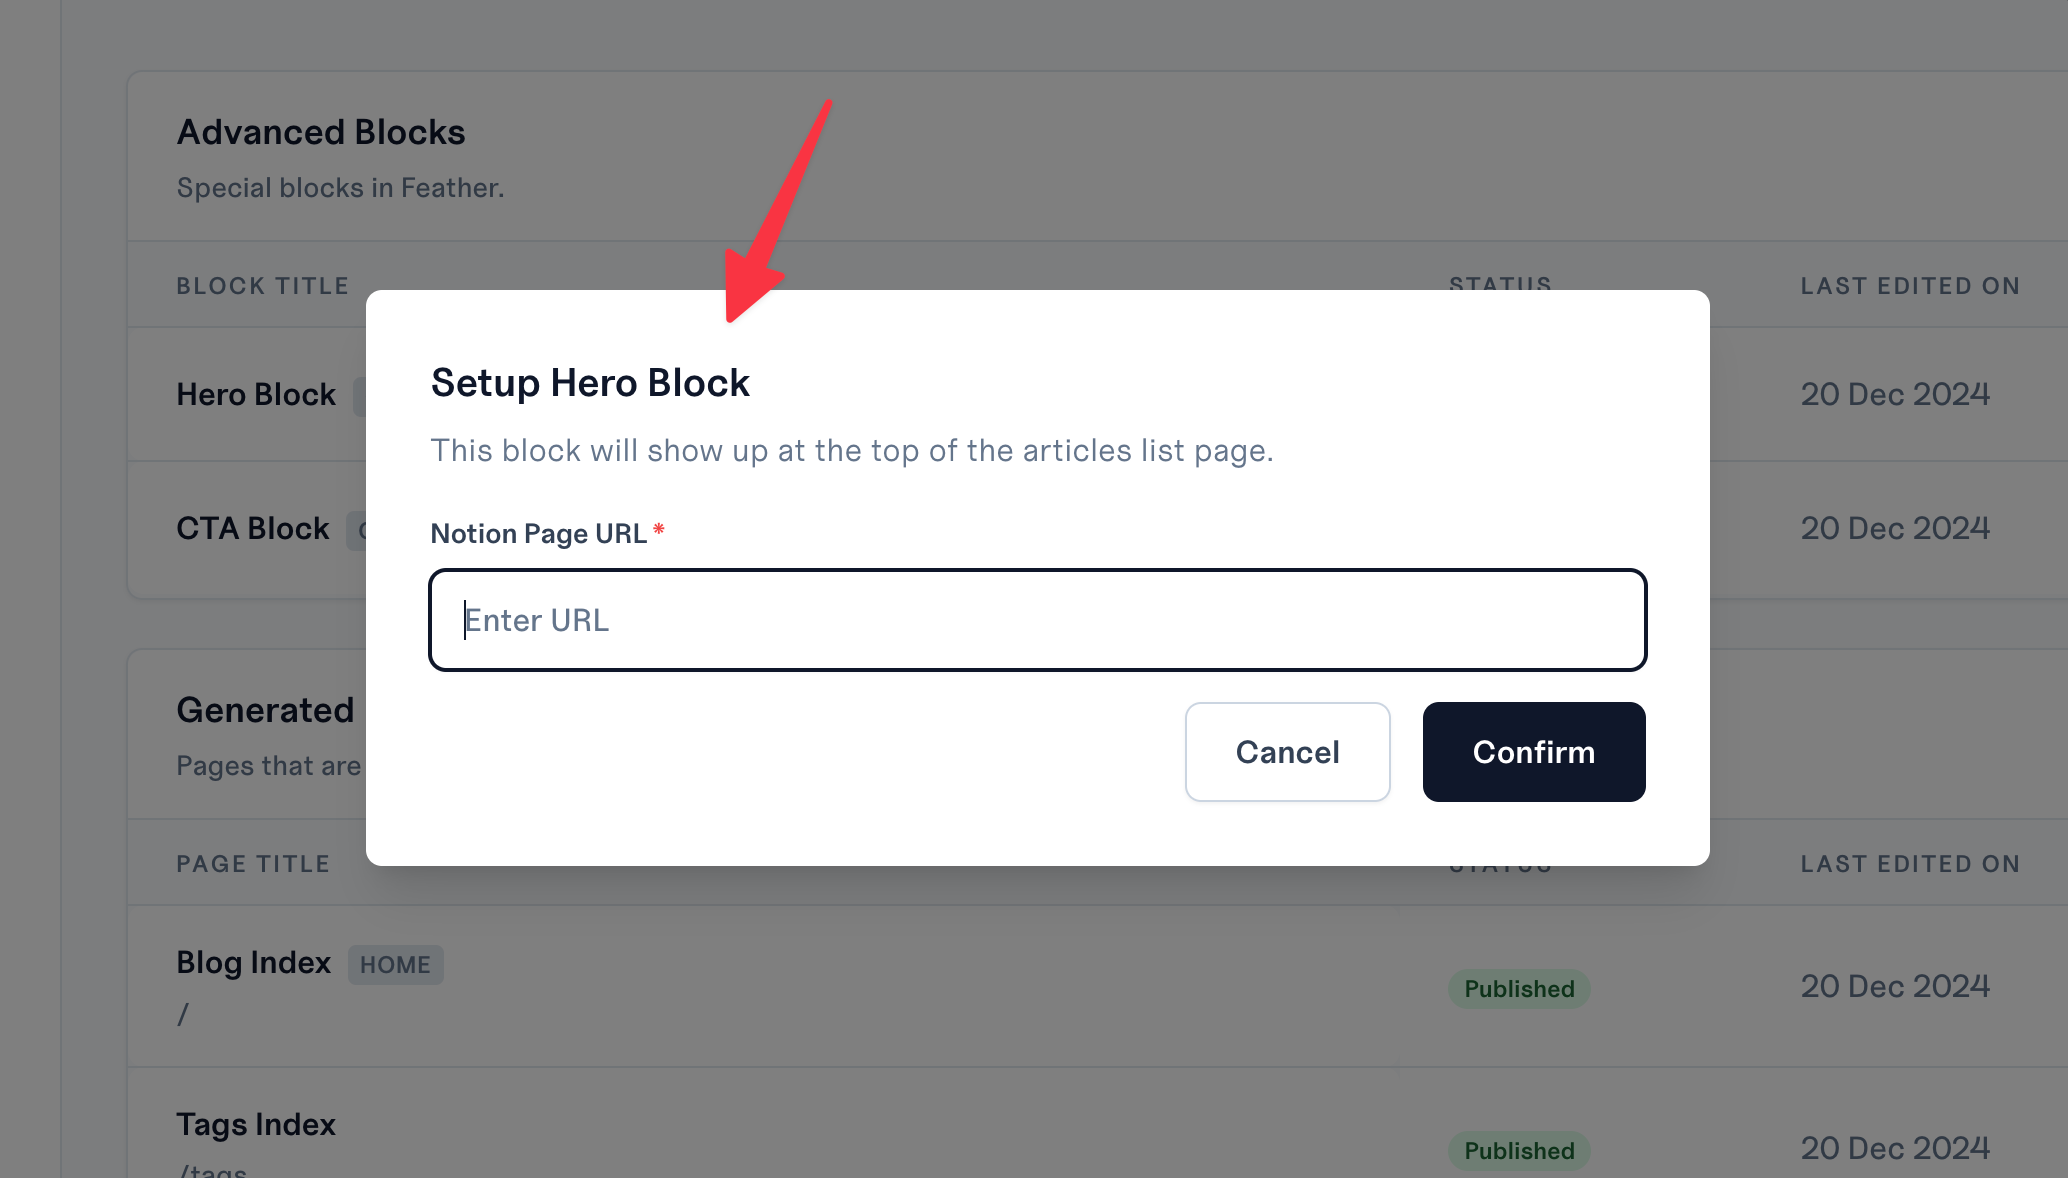Cancel the Setup Hero Block dialog
This screenshot has height=1178, width=2068.
point(1287,752)
